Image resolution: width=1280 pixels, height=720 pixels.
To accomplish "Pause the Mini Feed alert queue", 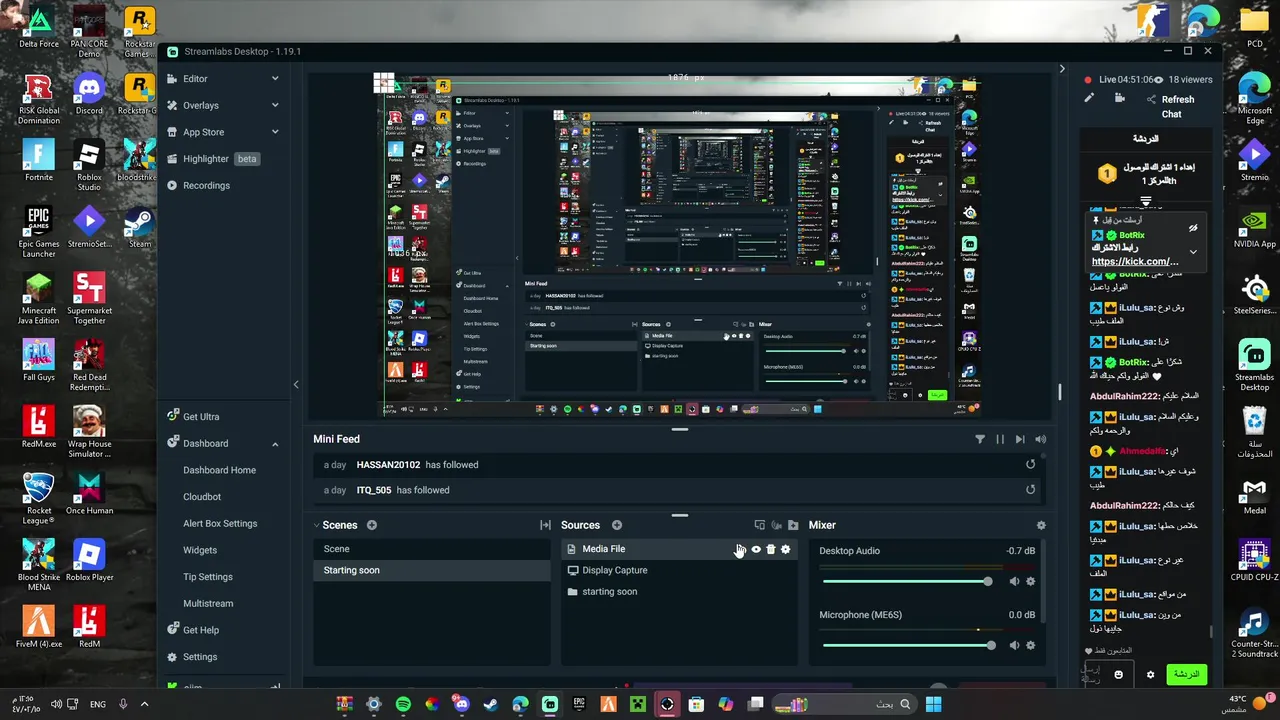I will coord(1000,439).
